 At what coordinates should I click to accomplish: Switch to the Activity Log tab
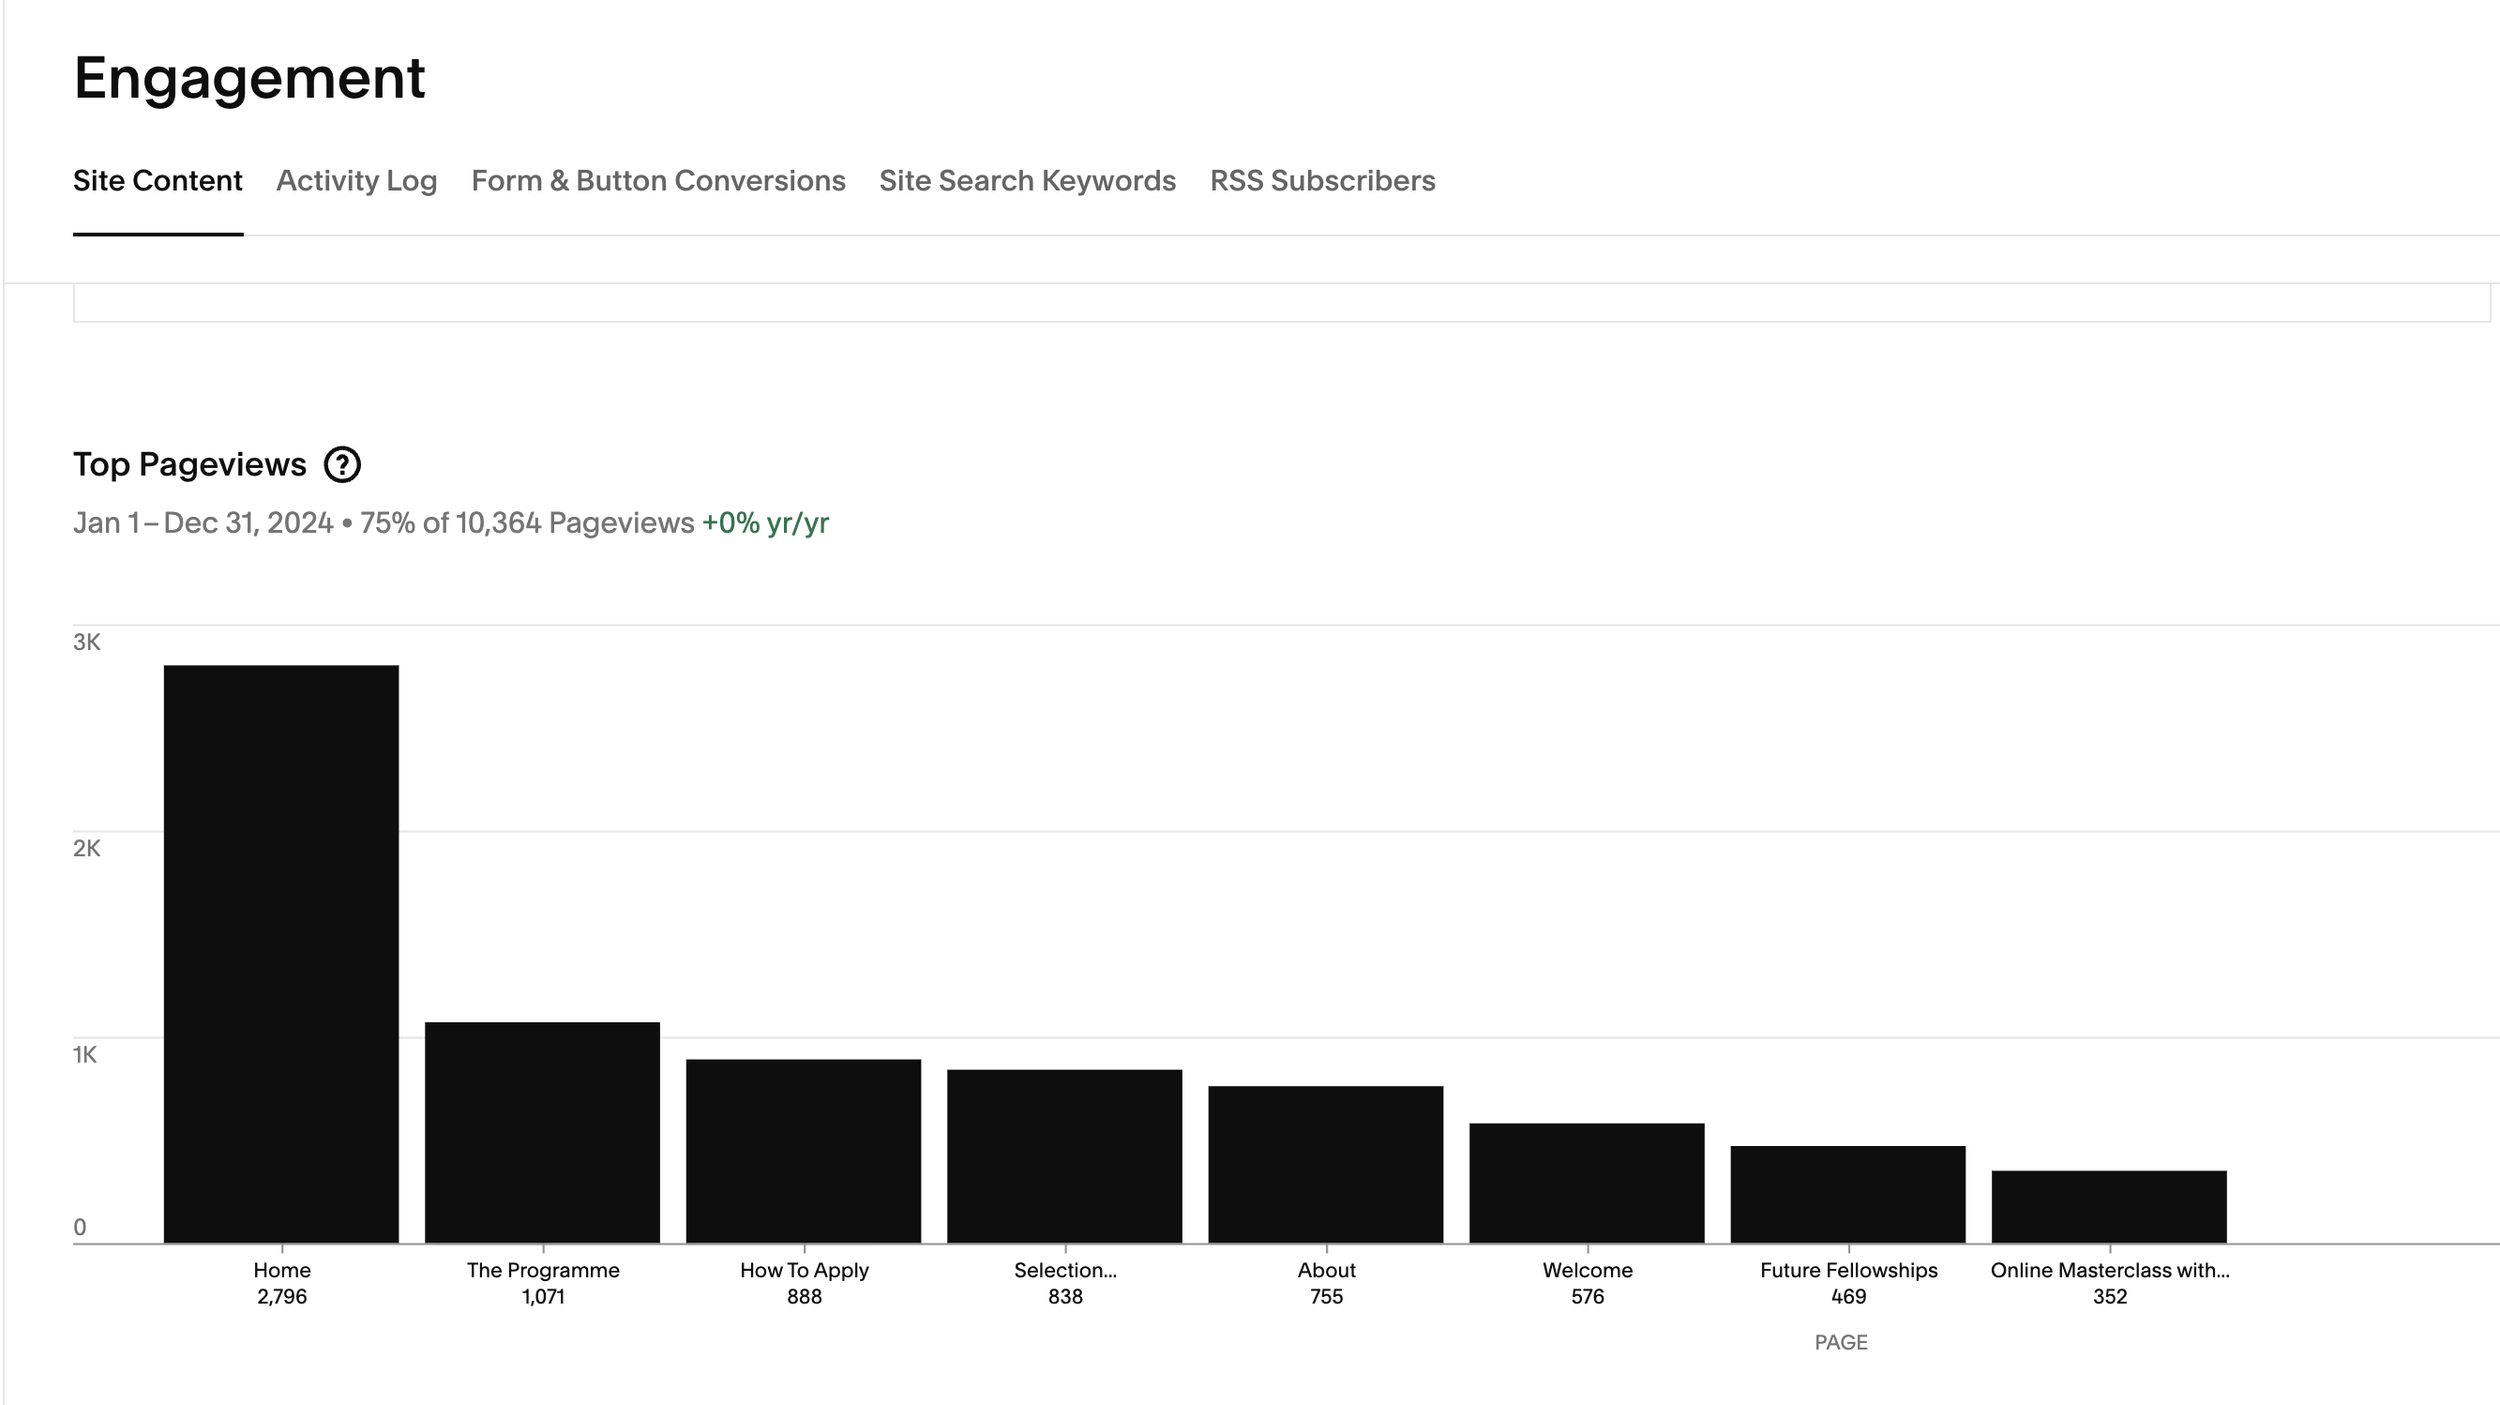[x=356, y=181]
